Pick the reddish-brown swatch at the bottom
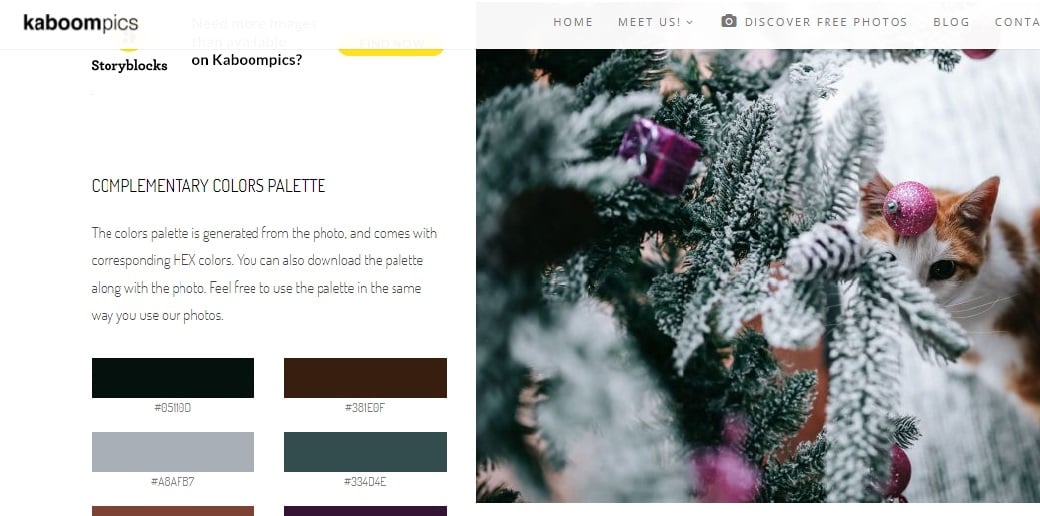Screen dimensions: 1040x516 point(172,511)
